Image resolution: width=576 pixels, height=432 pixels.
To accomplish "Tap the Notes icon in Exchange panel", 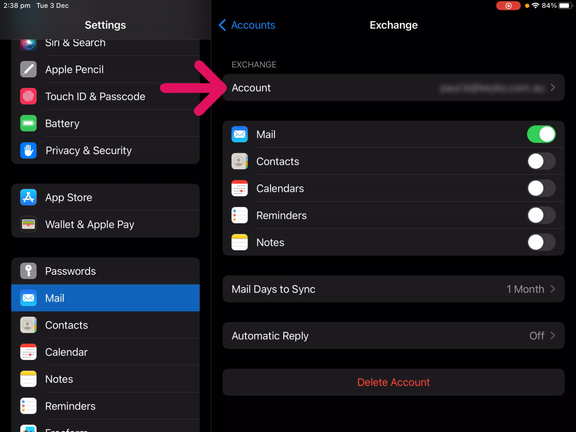I will [x=240, y=242].
